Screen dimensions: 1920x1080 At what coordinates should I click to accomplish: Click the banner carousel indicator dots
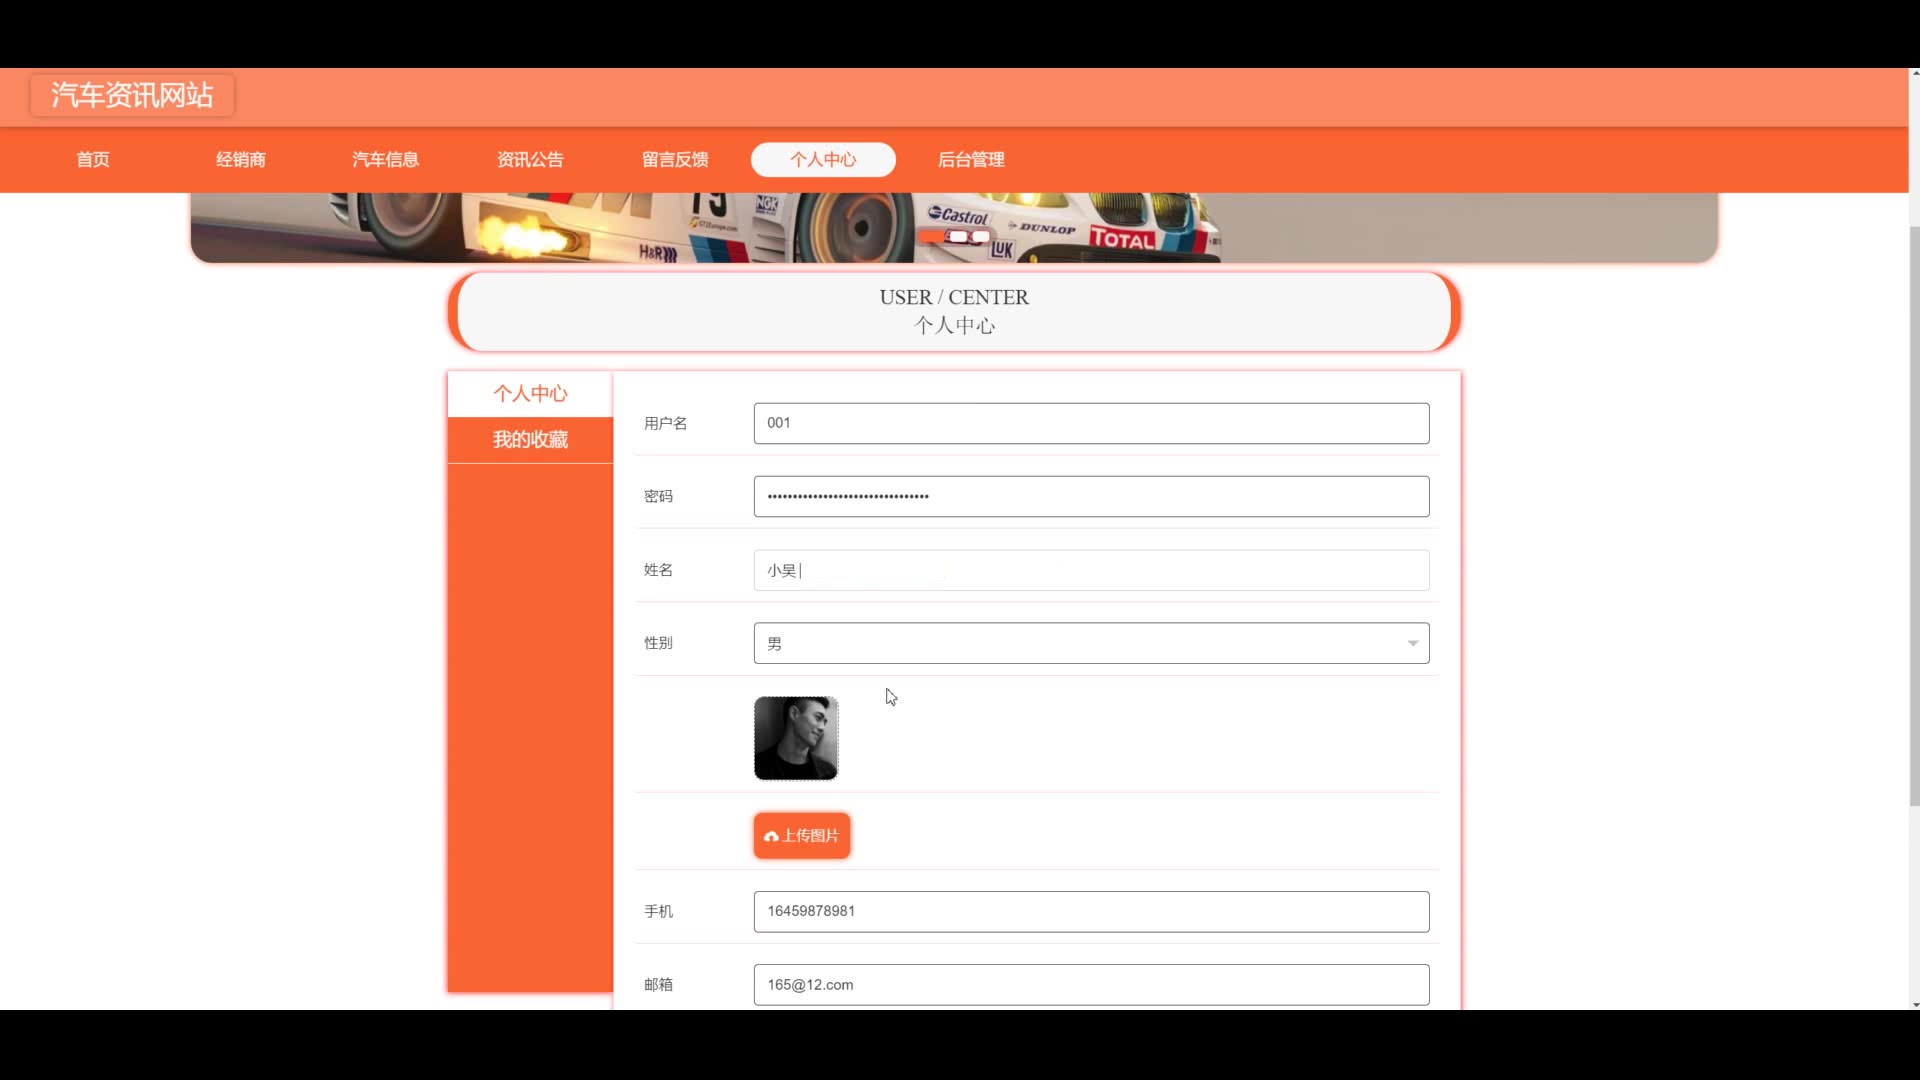[x=956, y=237]
